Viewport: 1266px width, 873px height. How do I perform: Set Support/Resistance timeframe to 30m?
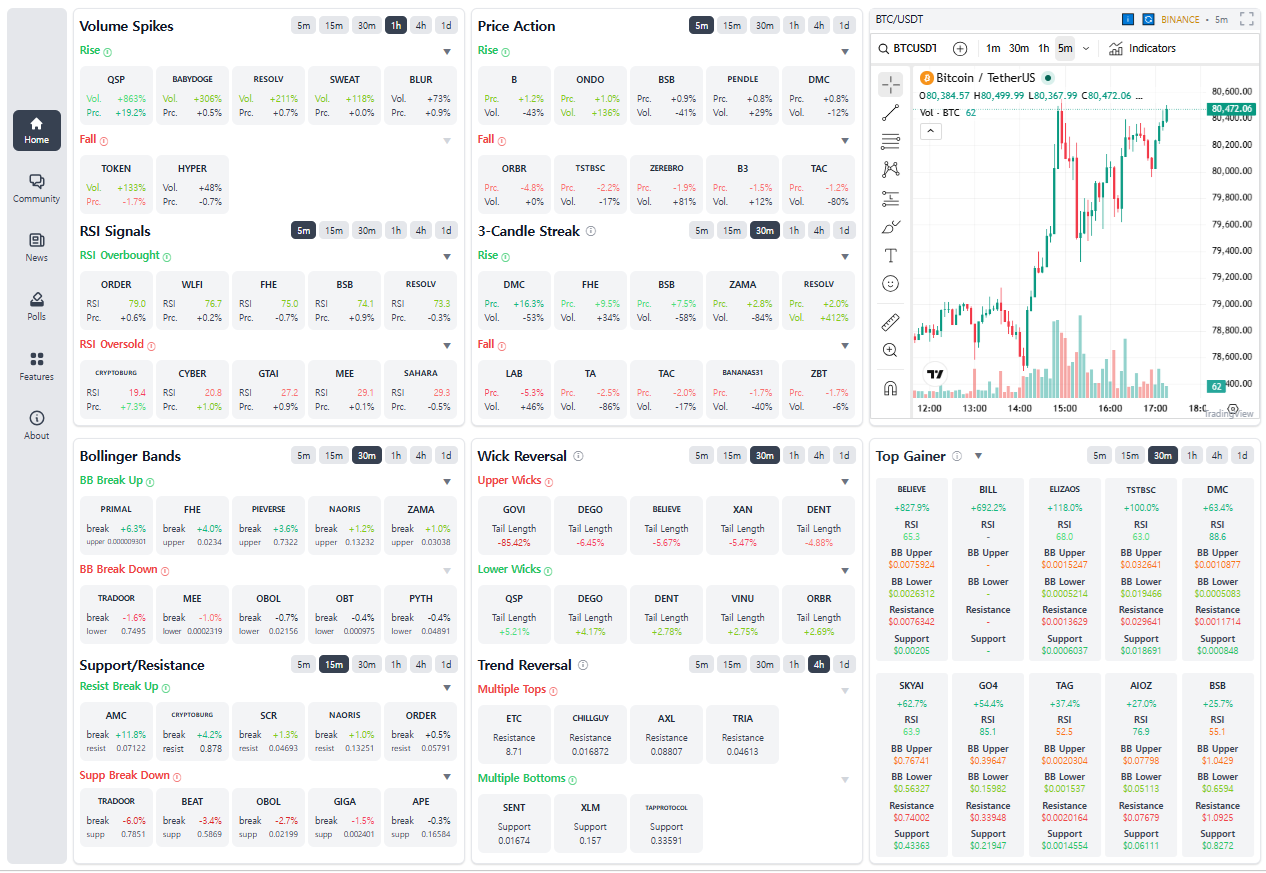(x=367, y=665)
